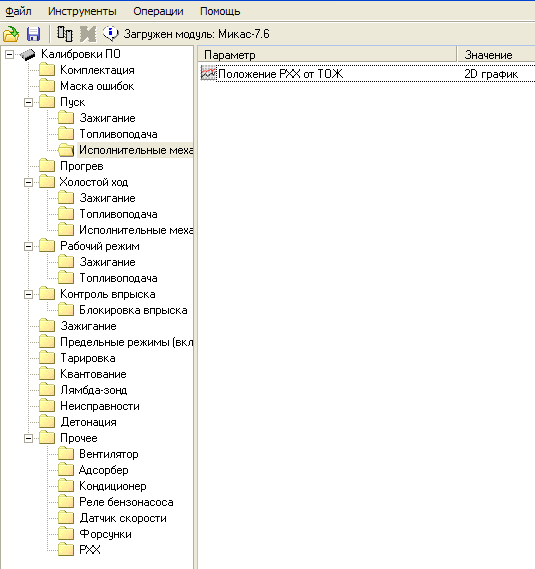Click folder icon next to Адсорбер
The image size is (535, 569).
click(66, 470)
